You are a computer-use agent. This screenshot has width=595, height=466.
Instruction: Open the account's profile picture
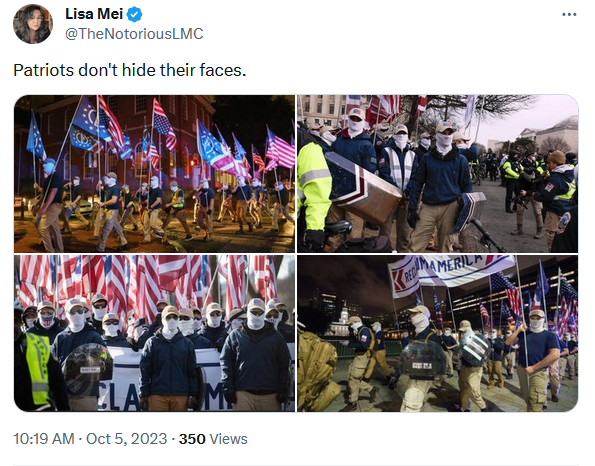coord(33,24)
